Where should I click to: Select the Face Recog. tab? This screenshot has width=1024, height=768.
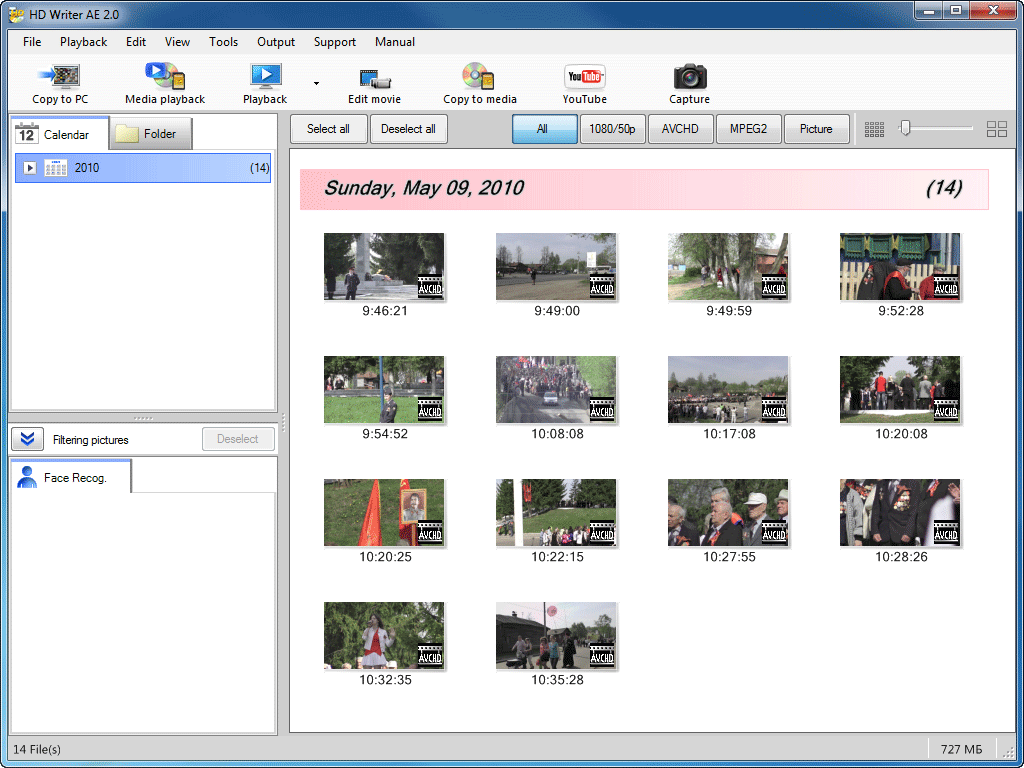71,477
